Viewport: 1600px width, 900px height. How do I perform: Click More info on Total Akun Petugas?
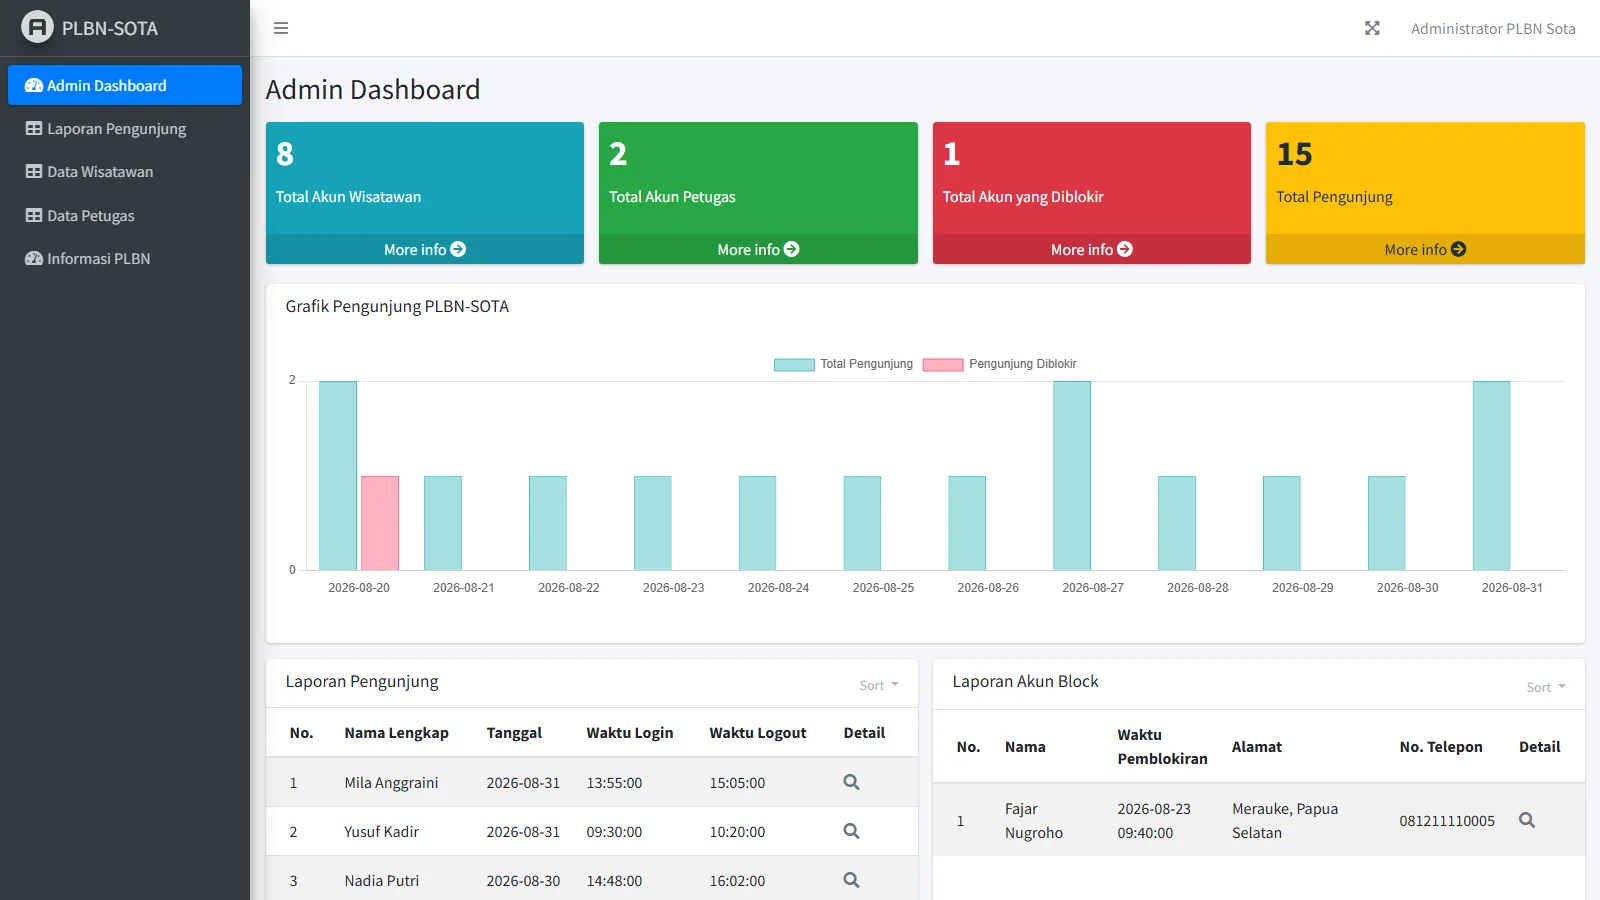(x=758, y=249)
